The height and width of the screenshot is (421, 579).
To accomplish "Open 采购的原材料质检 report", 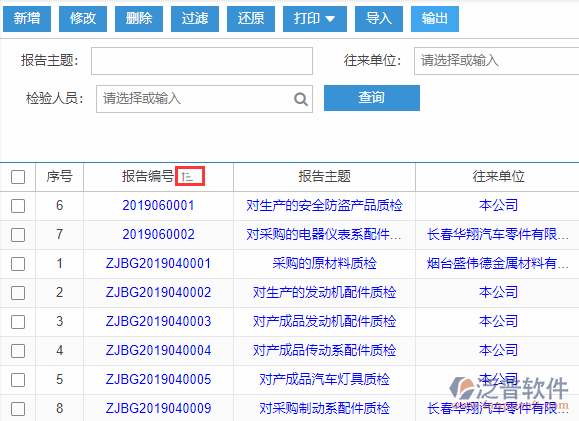I will pos(325,263).
